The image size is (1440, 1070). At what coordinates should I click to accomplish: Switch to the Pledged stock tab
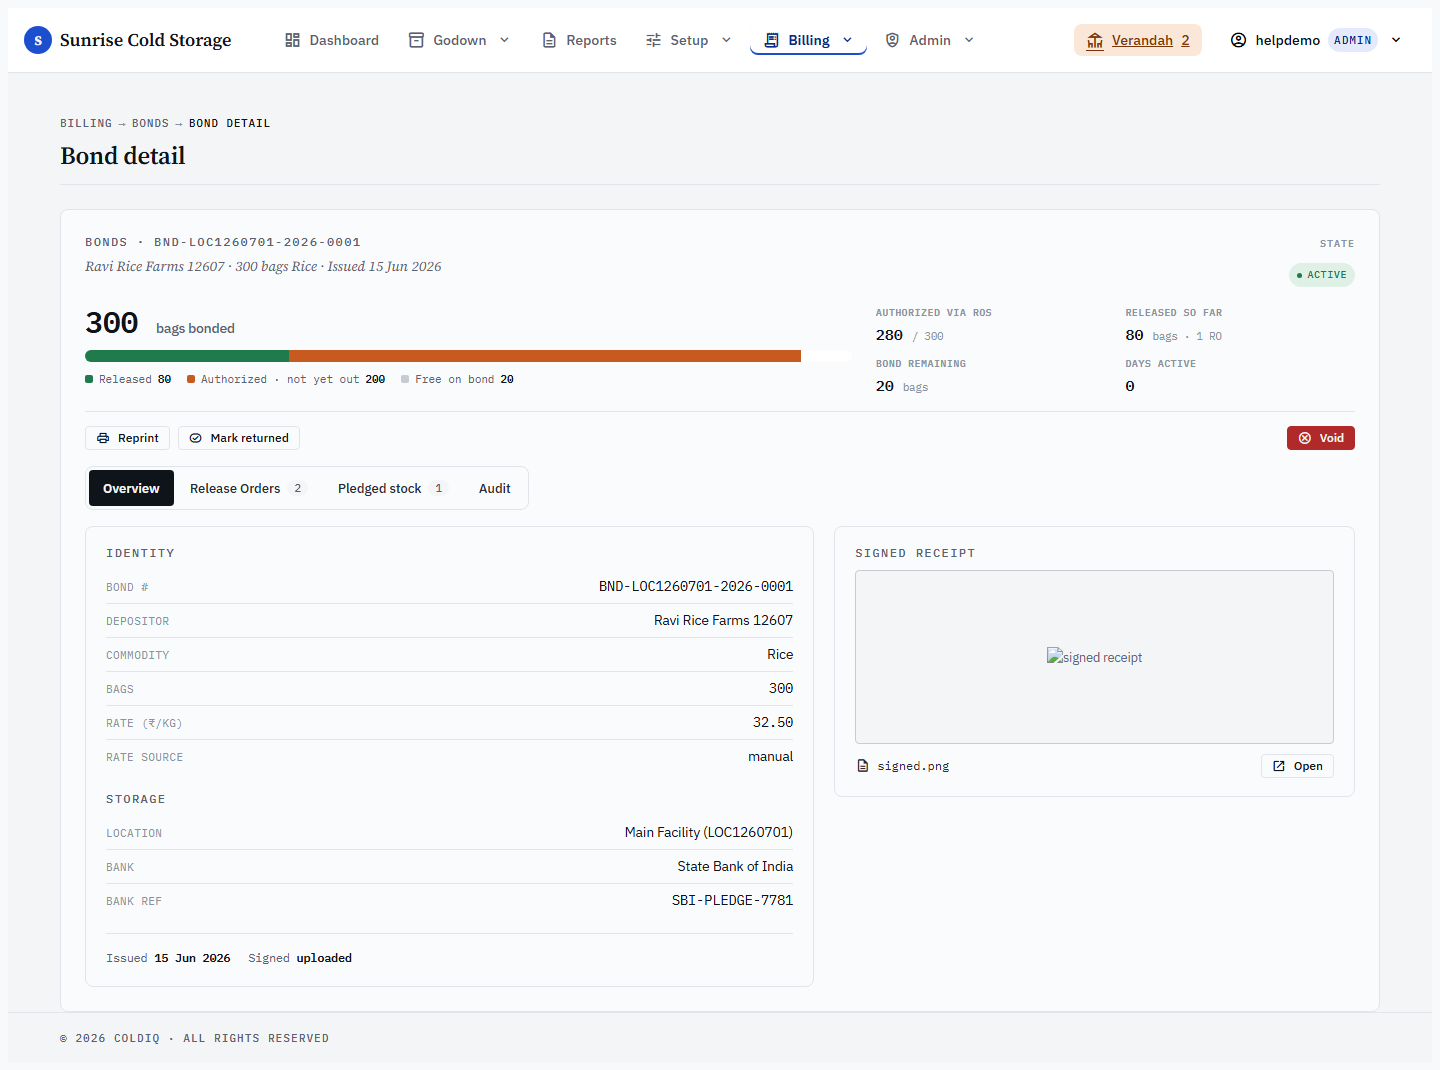[x=391, y=488]
